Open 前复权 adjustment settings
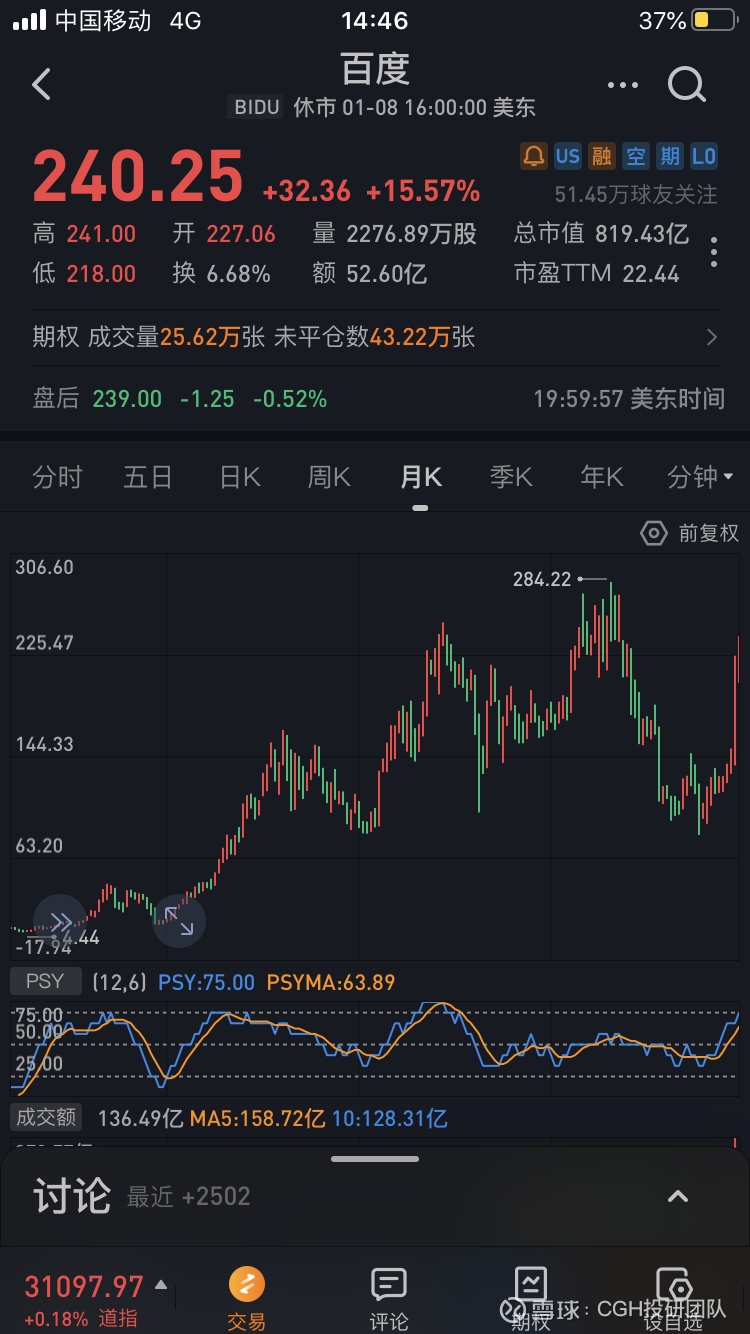750x1334 pixels. coord(690,533)
